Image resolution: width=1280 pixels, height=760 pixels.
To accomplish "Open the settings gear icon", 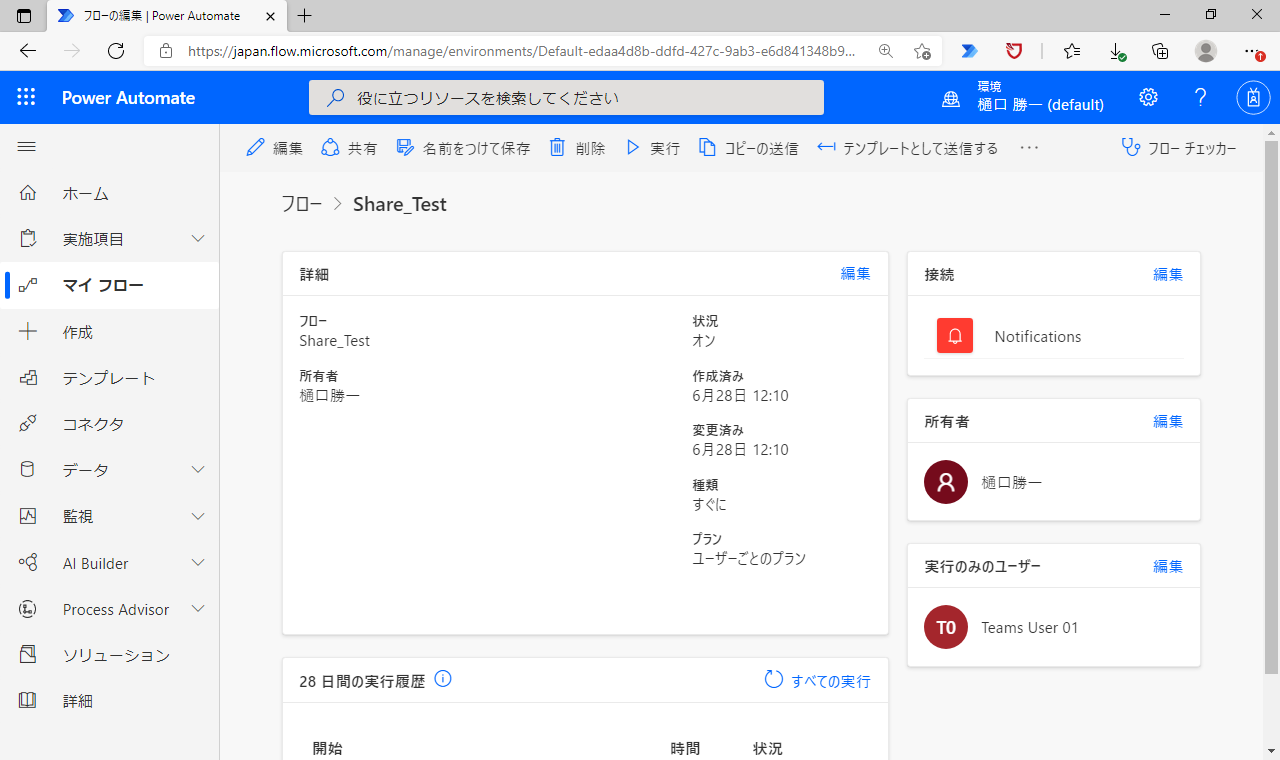I will click(1148, 97).
